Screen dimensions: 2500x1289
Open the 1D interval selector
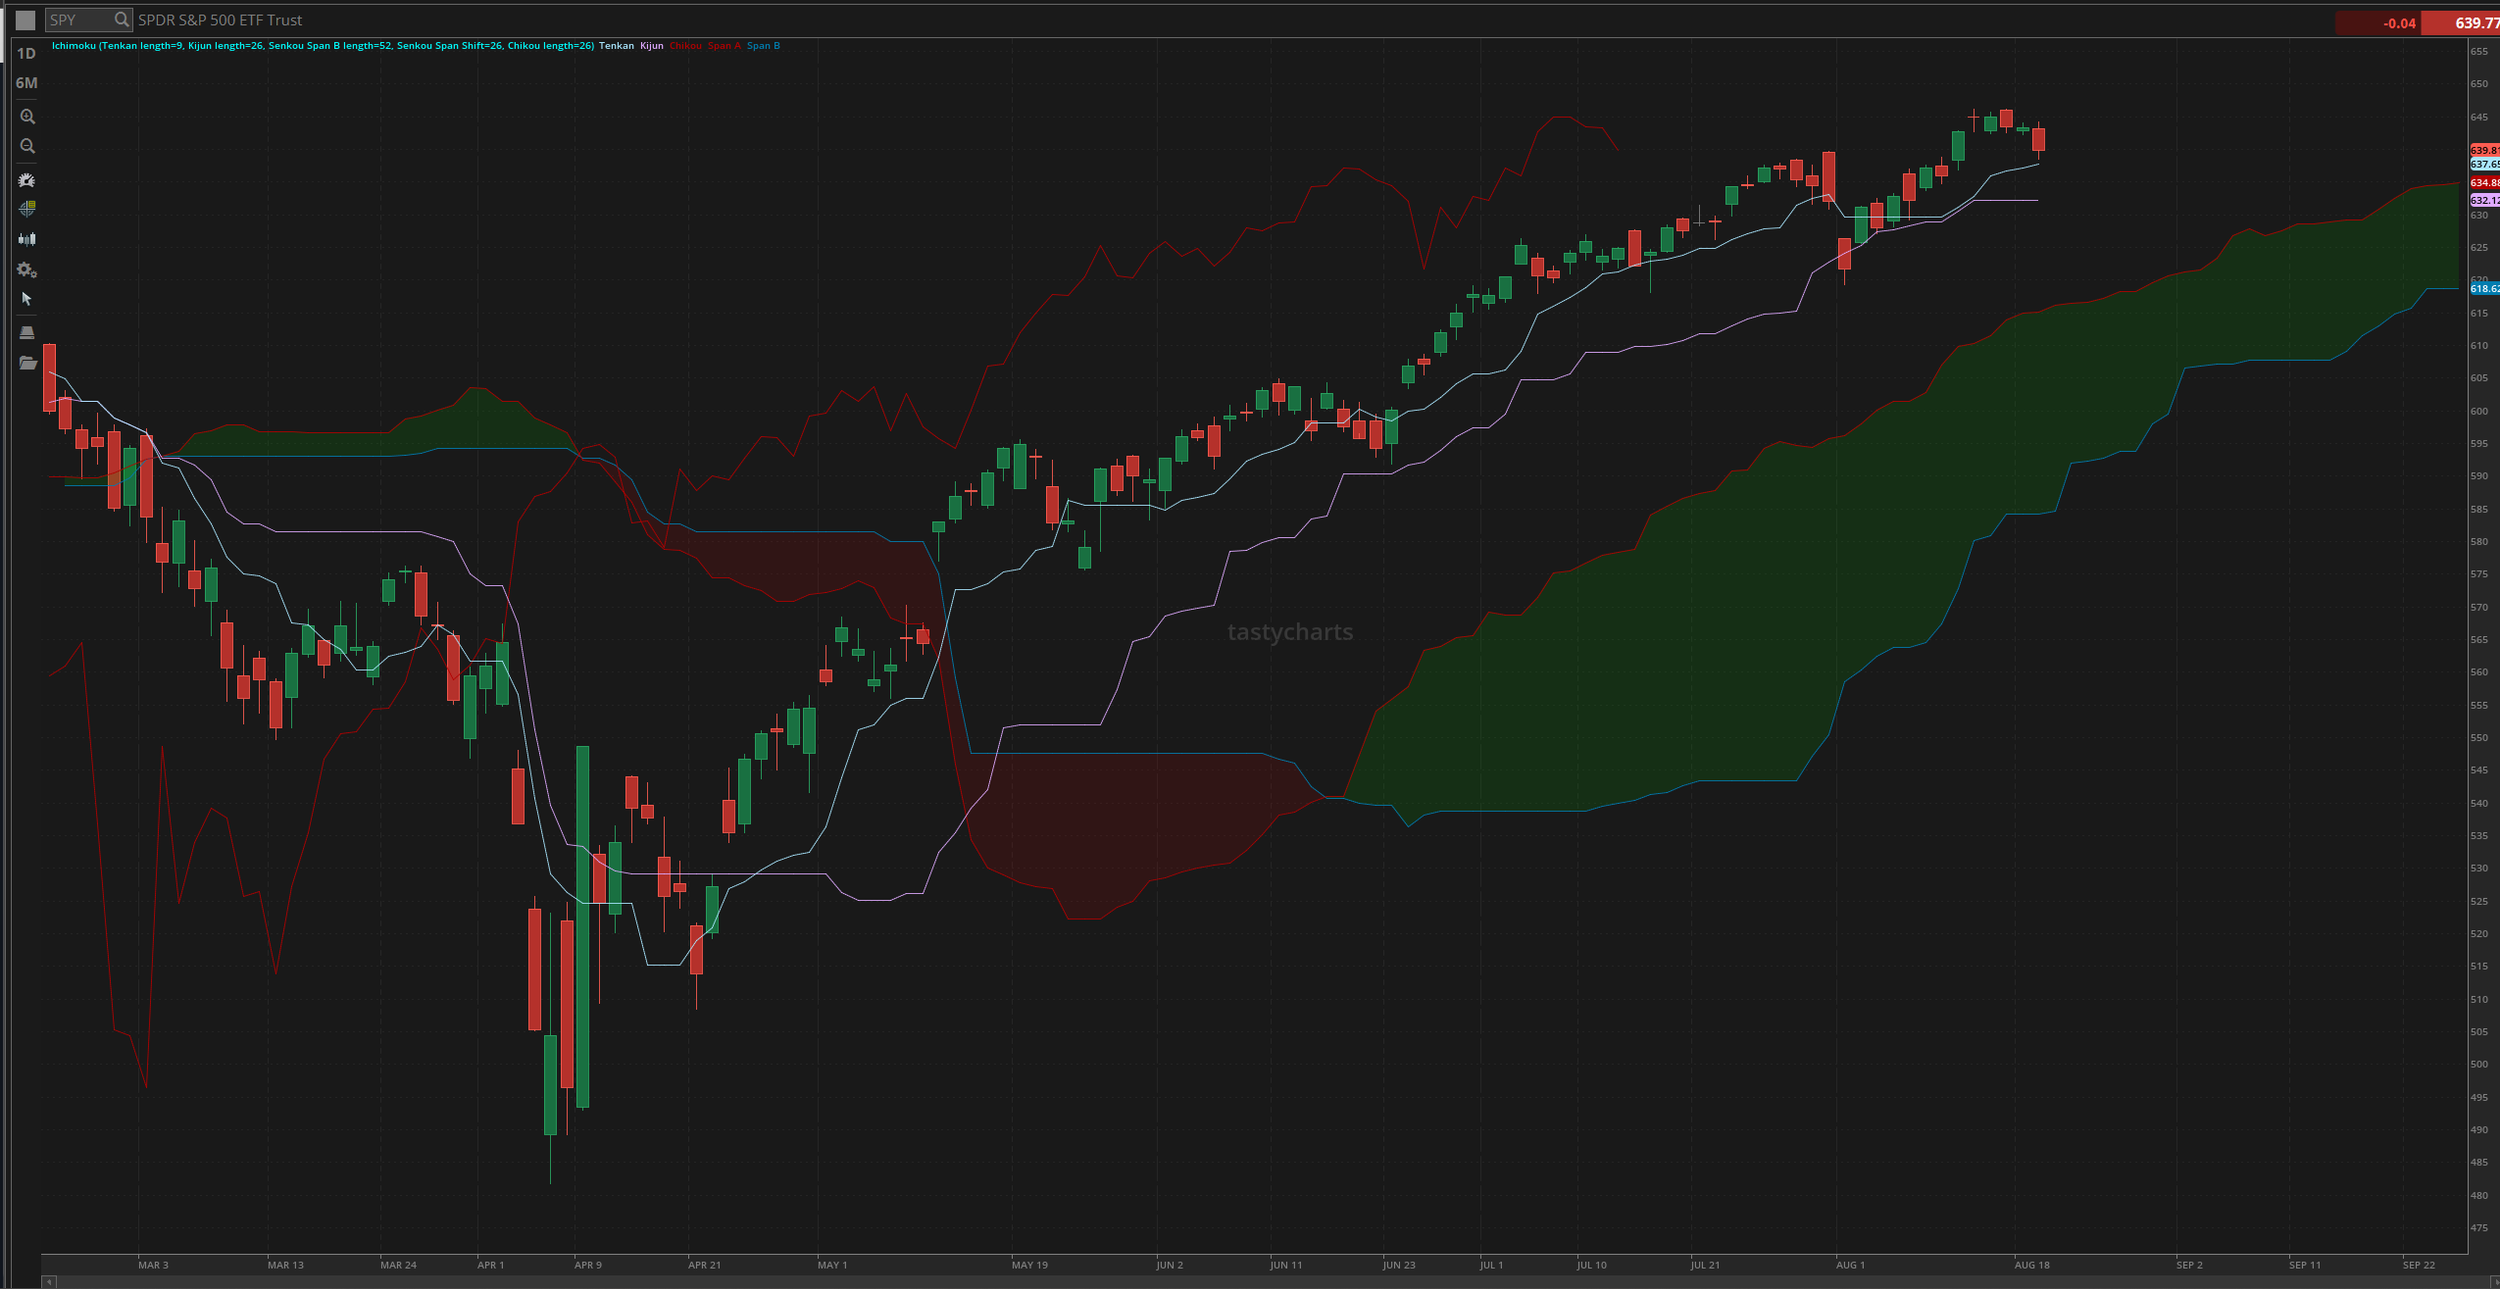coord(26,53)
